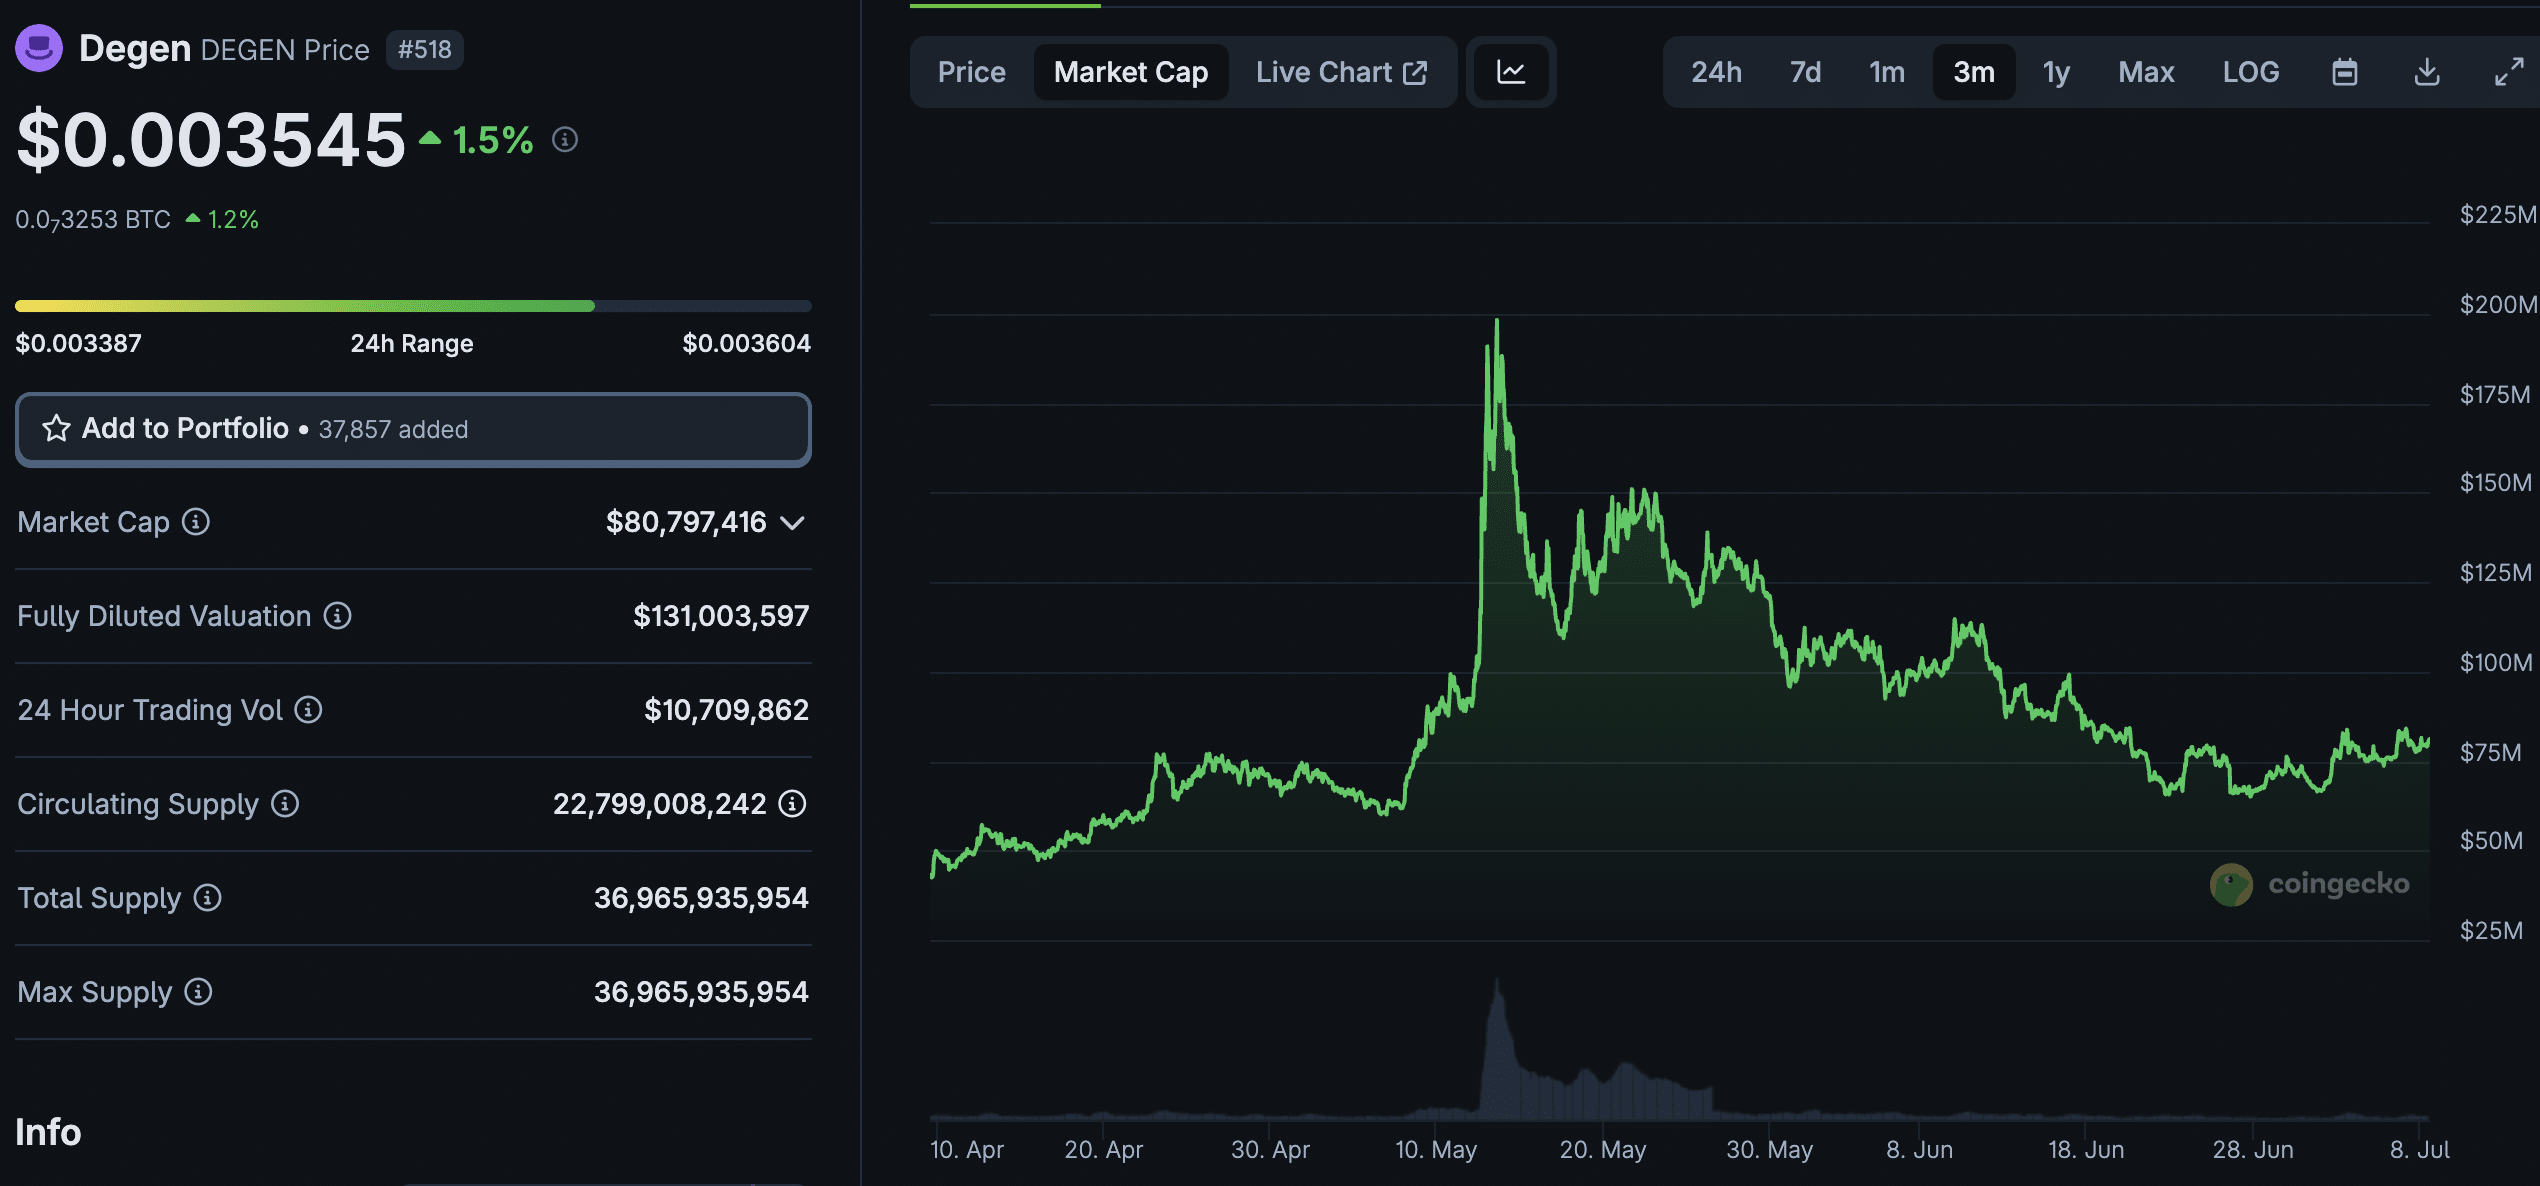This screenshot has height=1186, width=2540.
Task: Switch to the Price tab
Action: pyautogui.click(x=970, y=71)
